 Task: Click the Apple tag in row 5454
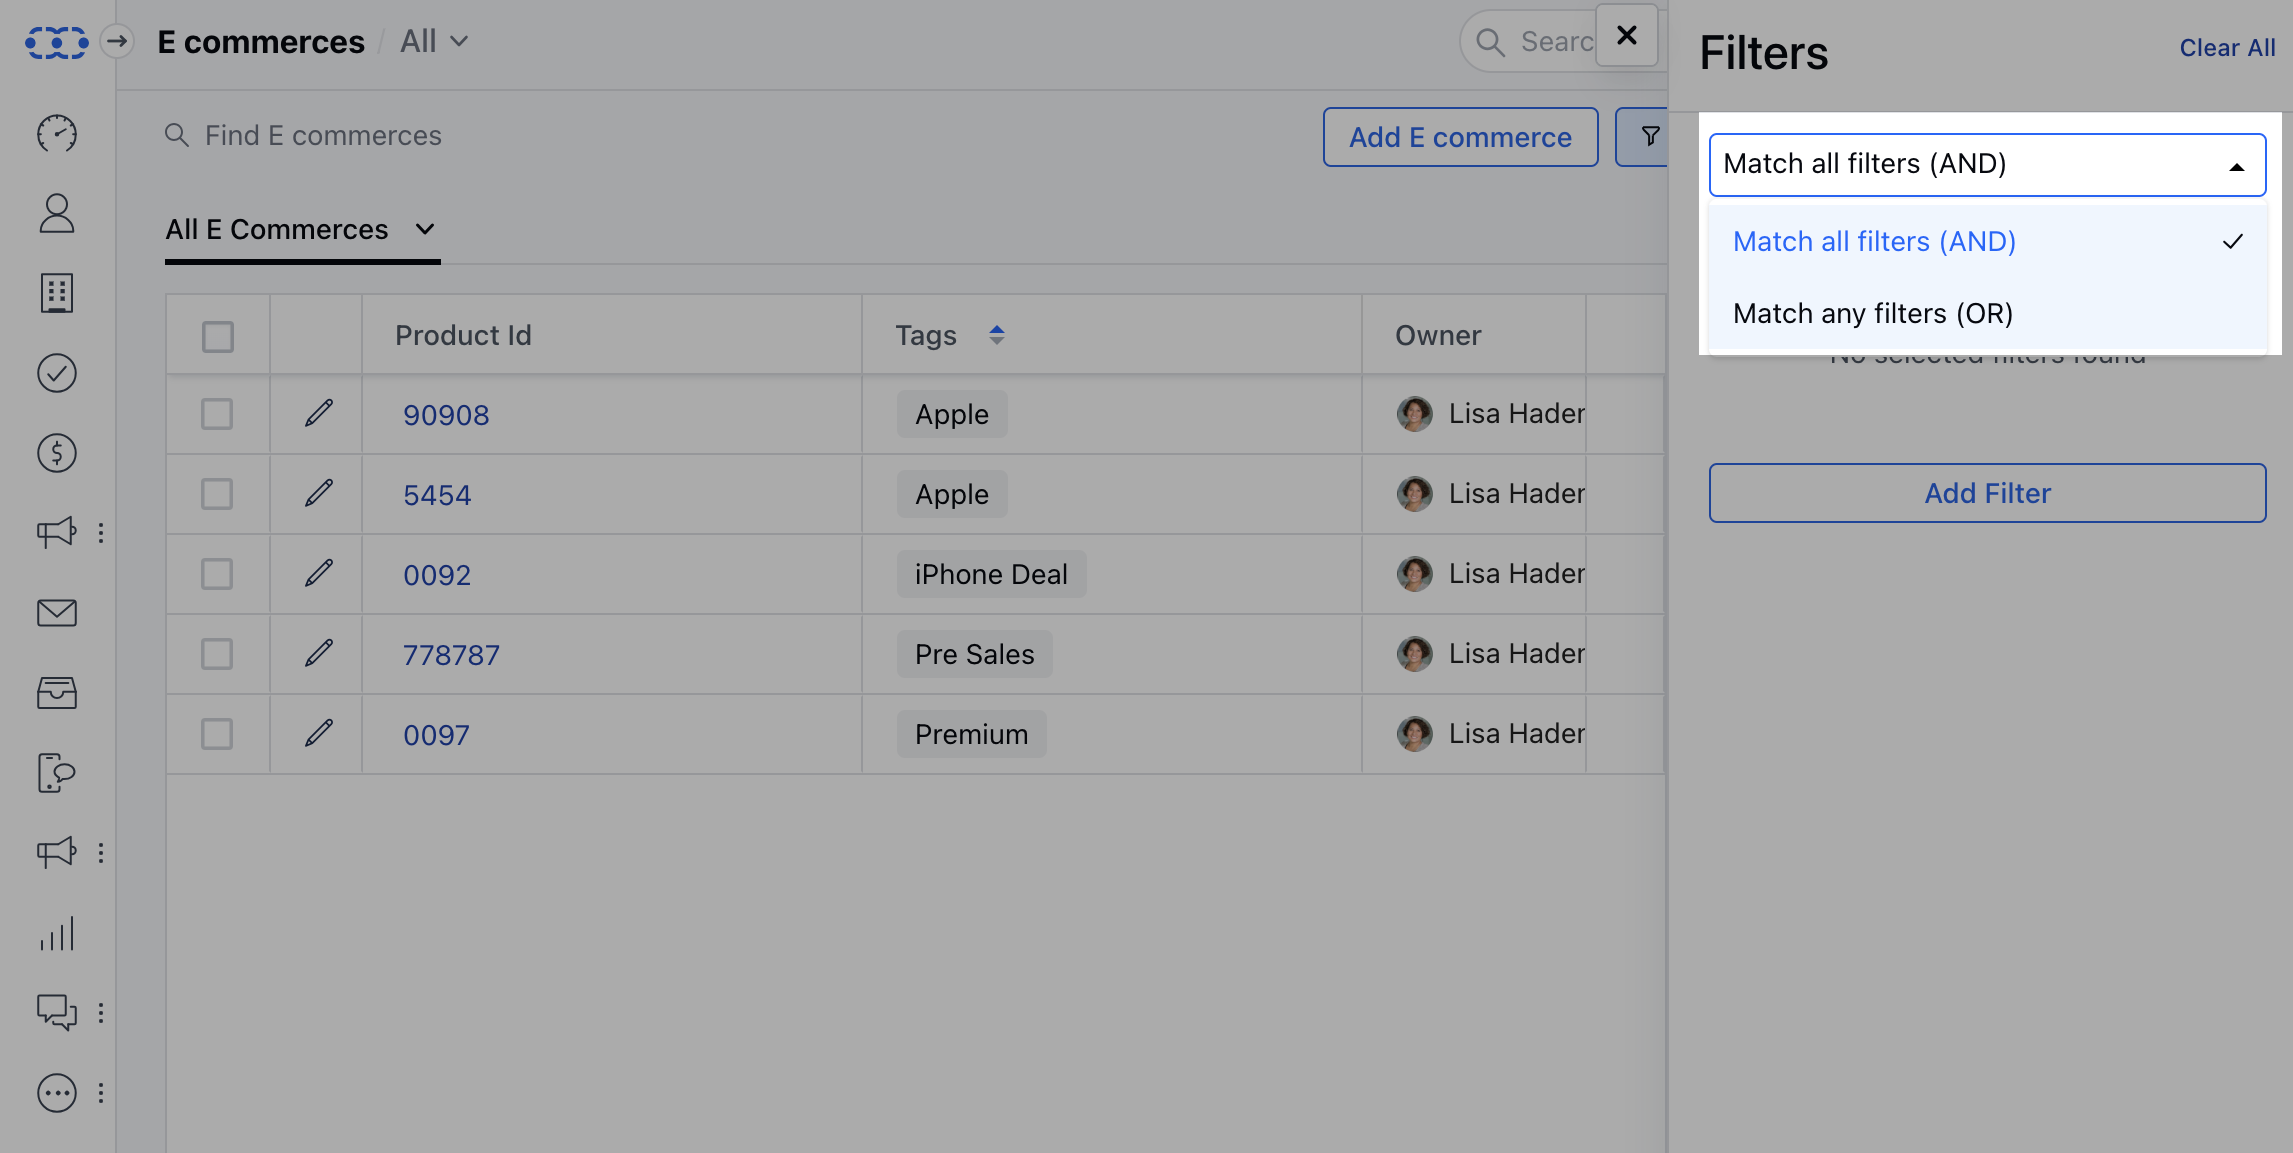click(x=952, y=494)
